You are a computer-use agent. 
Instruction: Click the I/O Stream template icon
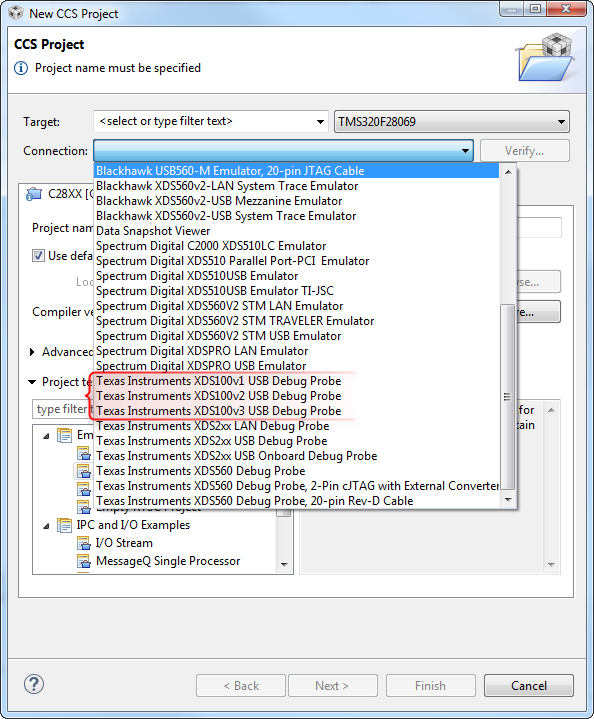83,544
